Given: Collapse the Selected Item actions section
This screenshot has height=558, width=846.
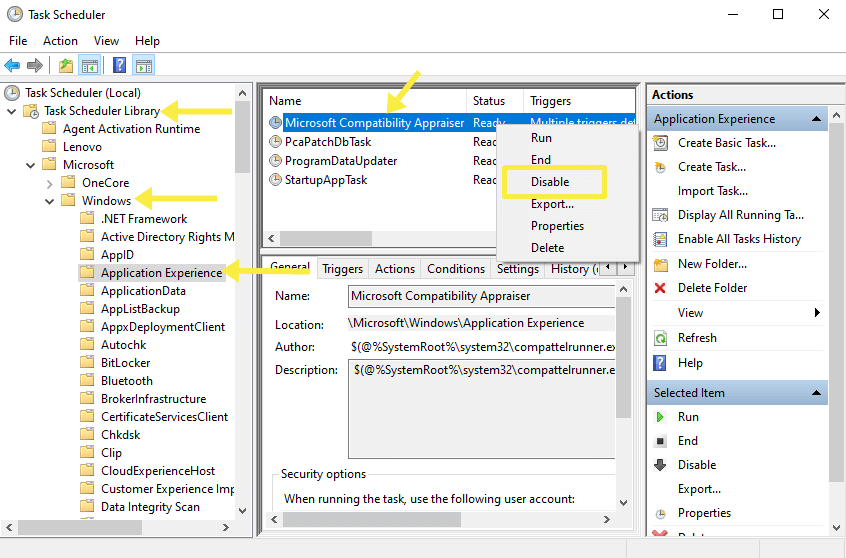Looking at the screenshot, I should 816,393.
